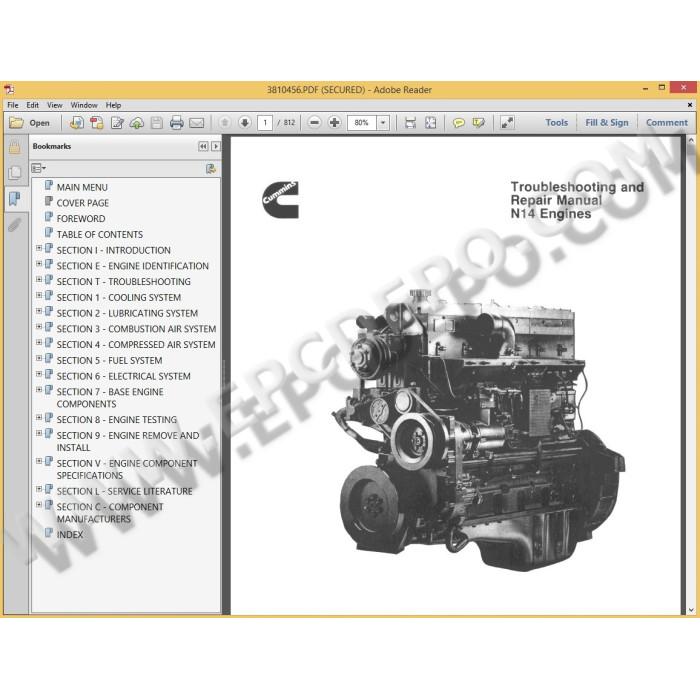
Task: Click the Convert PDF to Word icon
Action: click(x=96, y=122)
